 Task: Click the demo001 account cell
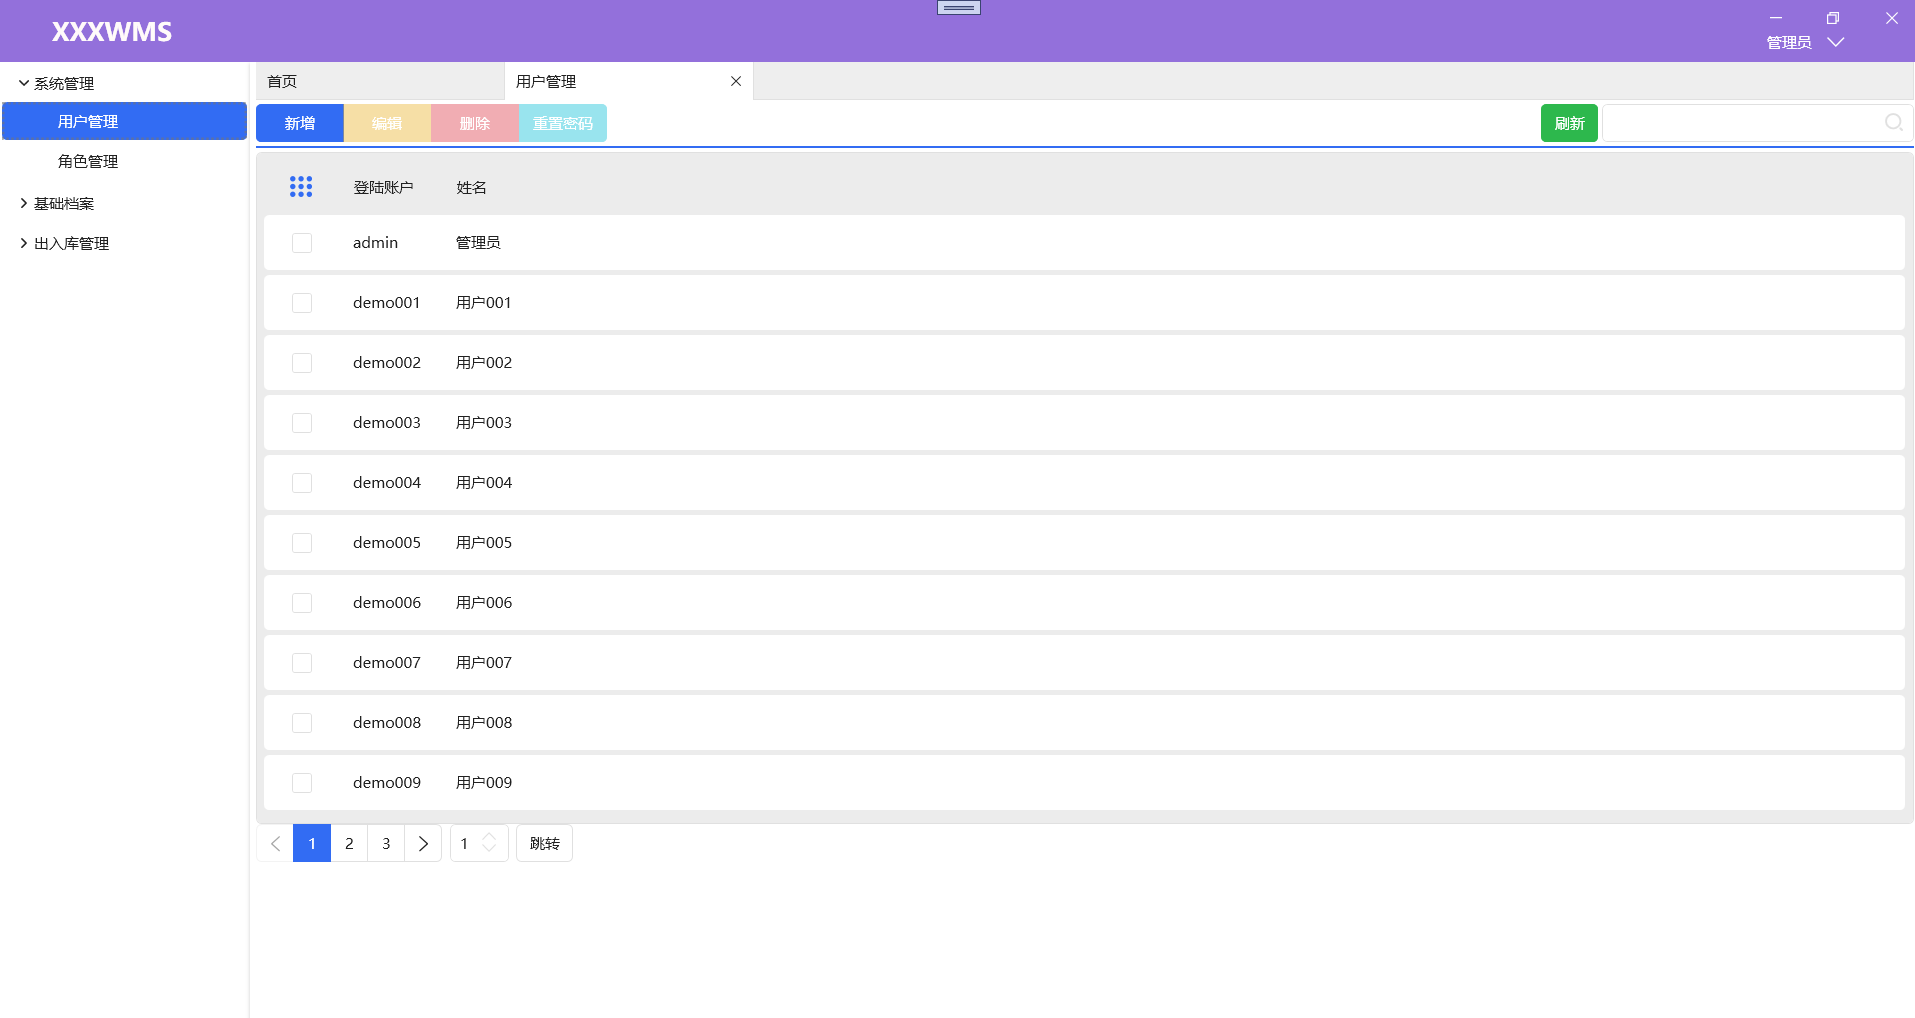click(386, 303)
